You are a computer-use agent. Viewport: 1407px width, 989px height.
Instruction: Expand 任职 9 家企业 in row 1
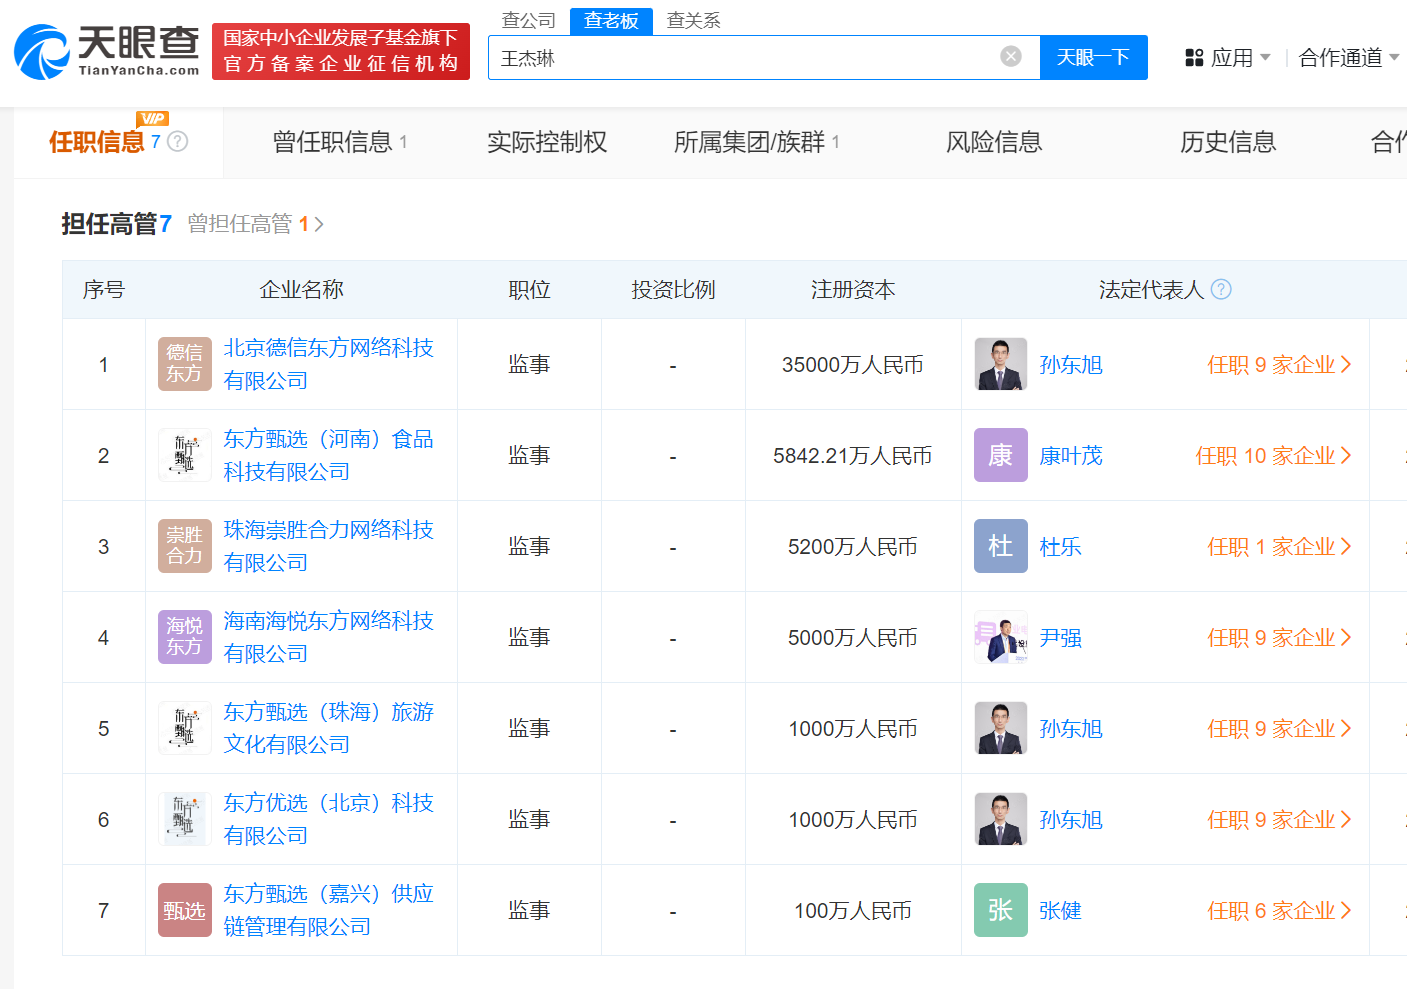tap(1280, 365)
